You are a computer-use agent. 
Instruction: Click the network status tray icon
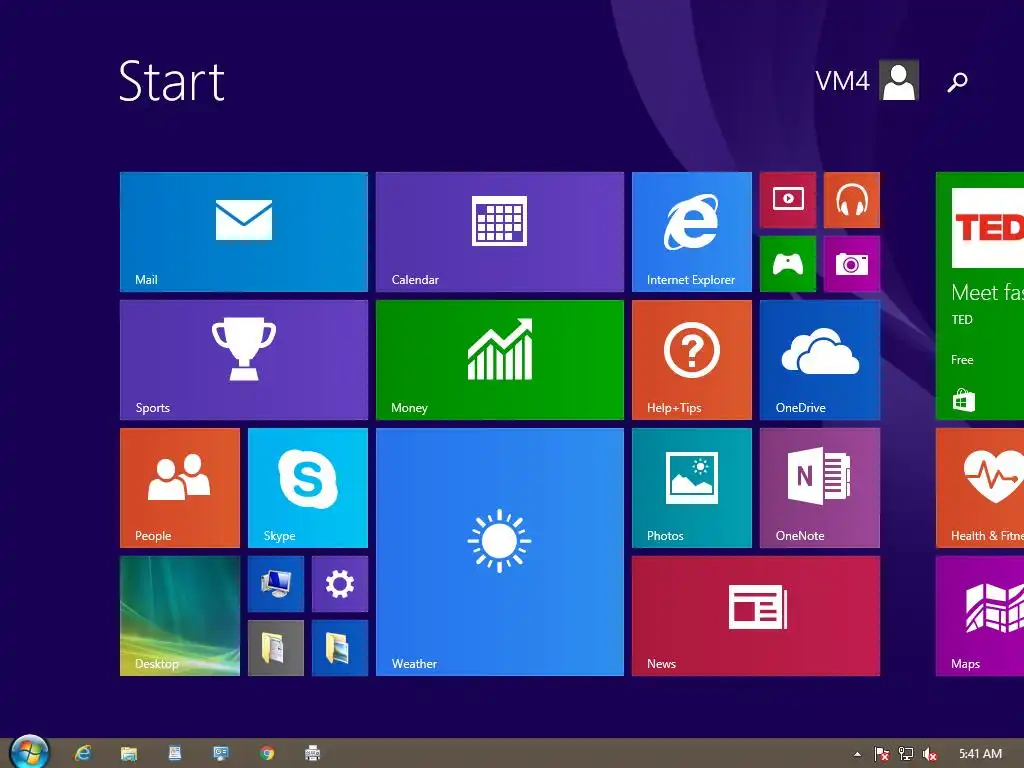click(906, 754)
